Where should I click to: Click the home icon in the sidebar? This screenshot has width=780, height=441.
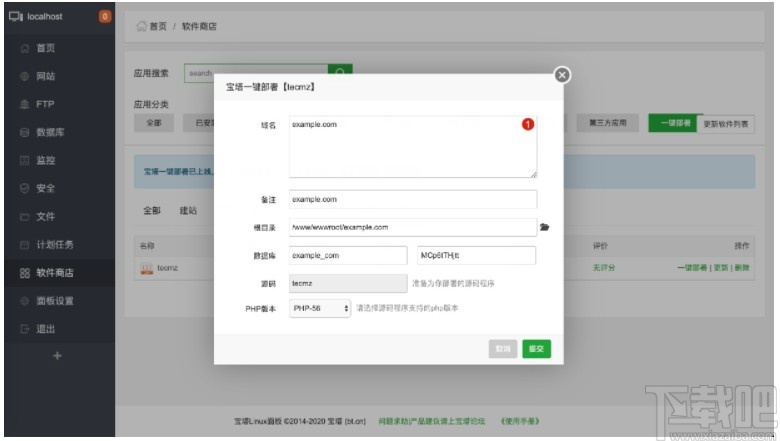pos(25,48)
